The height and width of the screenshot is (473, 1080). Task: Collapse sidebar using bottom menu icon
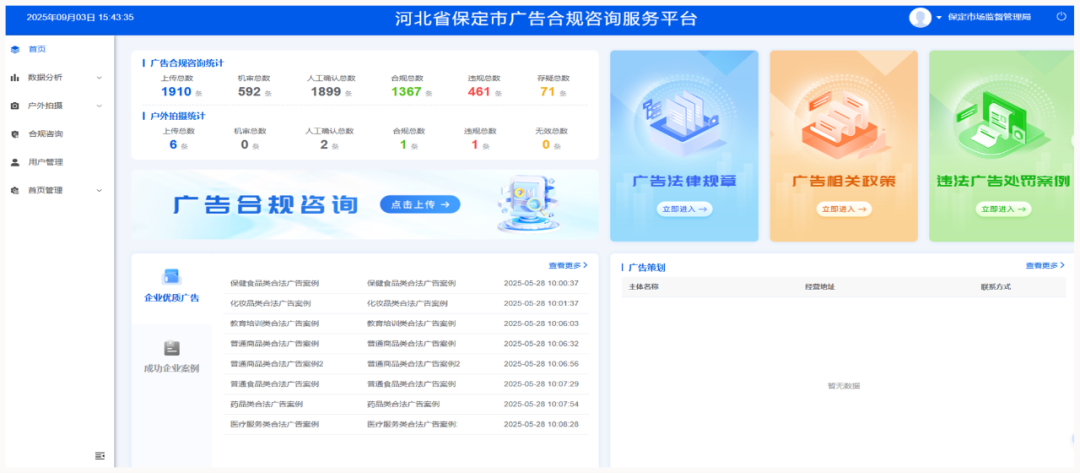tap(100, 456)
